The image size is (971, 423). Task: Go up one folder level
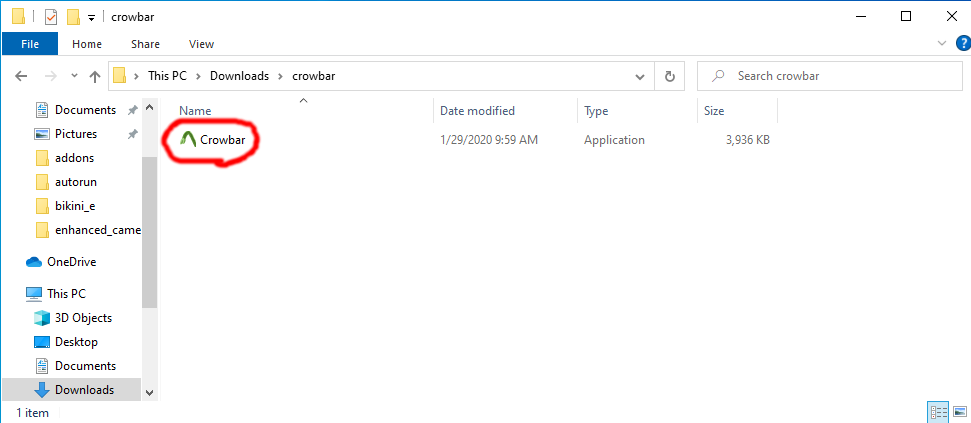(95, 76)
